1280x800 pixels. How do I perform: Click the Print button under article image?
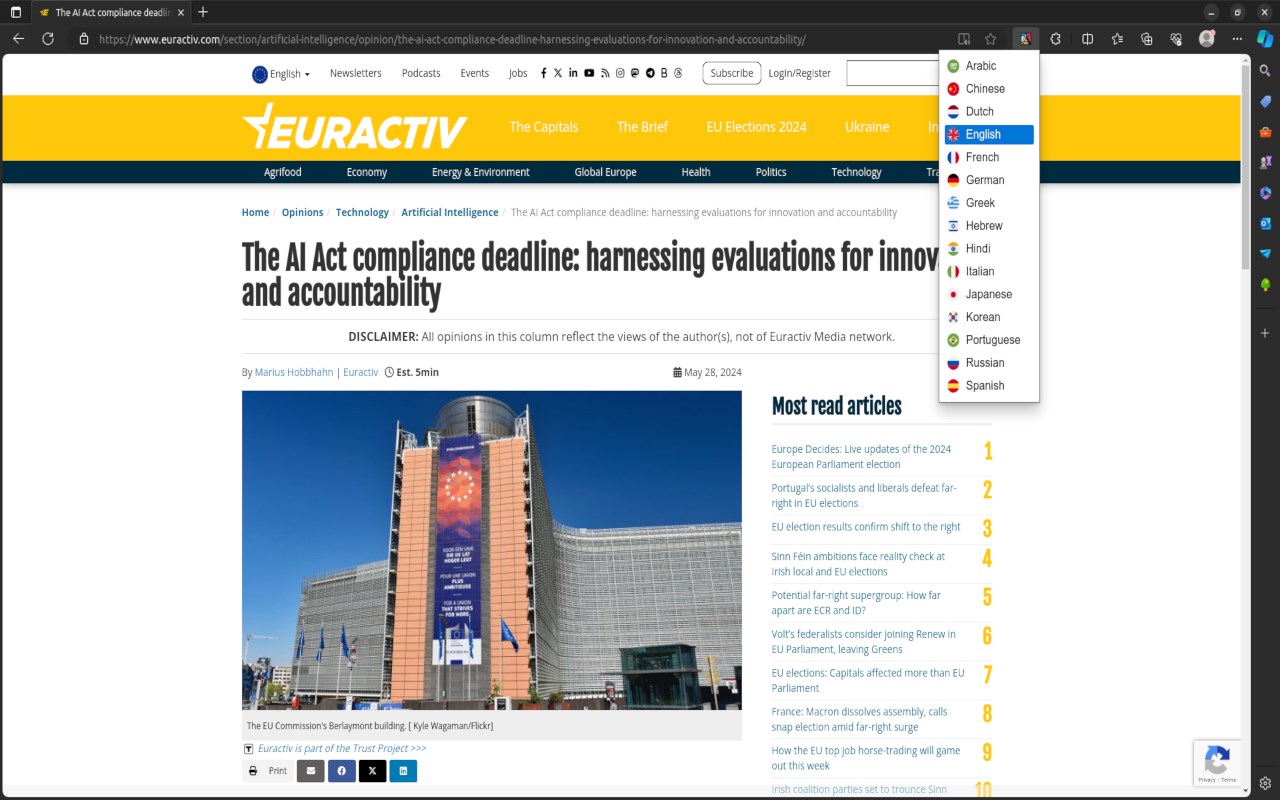268,771
